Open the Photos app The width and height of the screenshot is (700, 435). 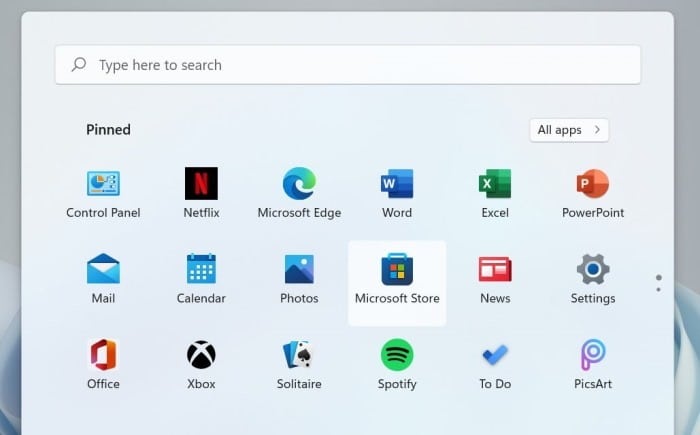click(299, 279)
